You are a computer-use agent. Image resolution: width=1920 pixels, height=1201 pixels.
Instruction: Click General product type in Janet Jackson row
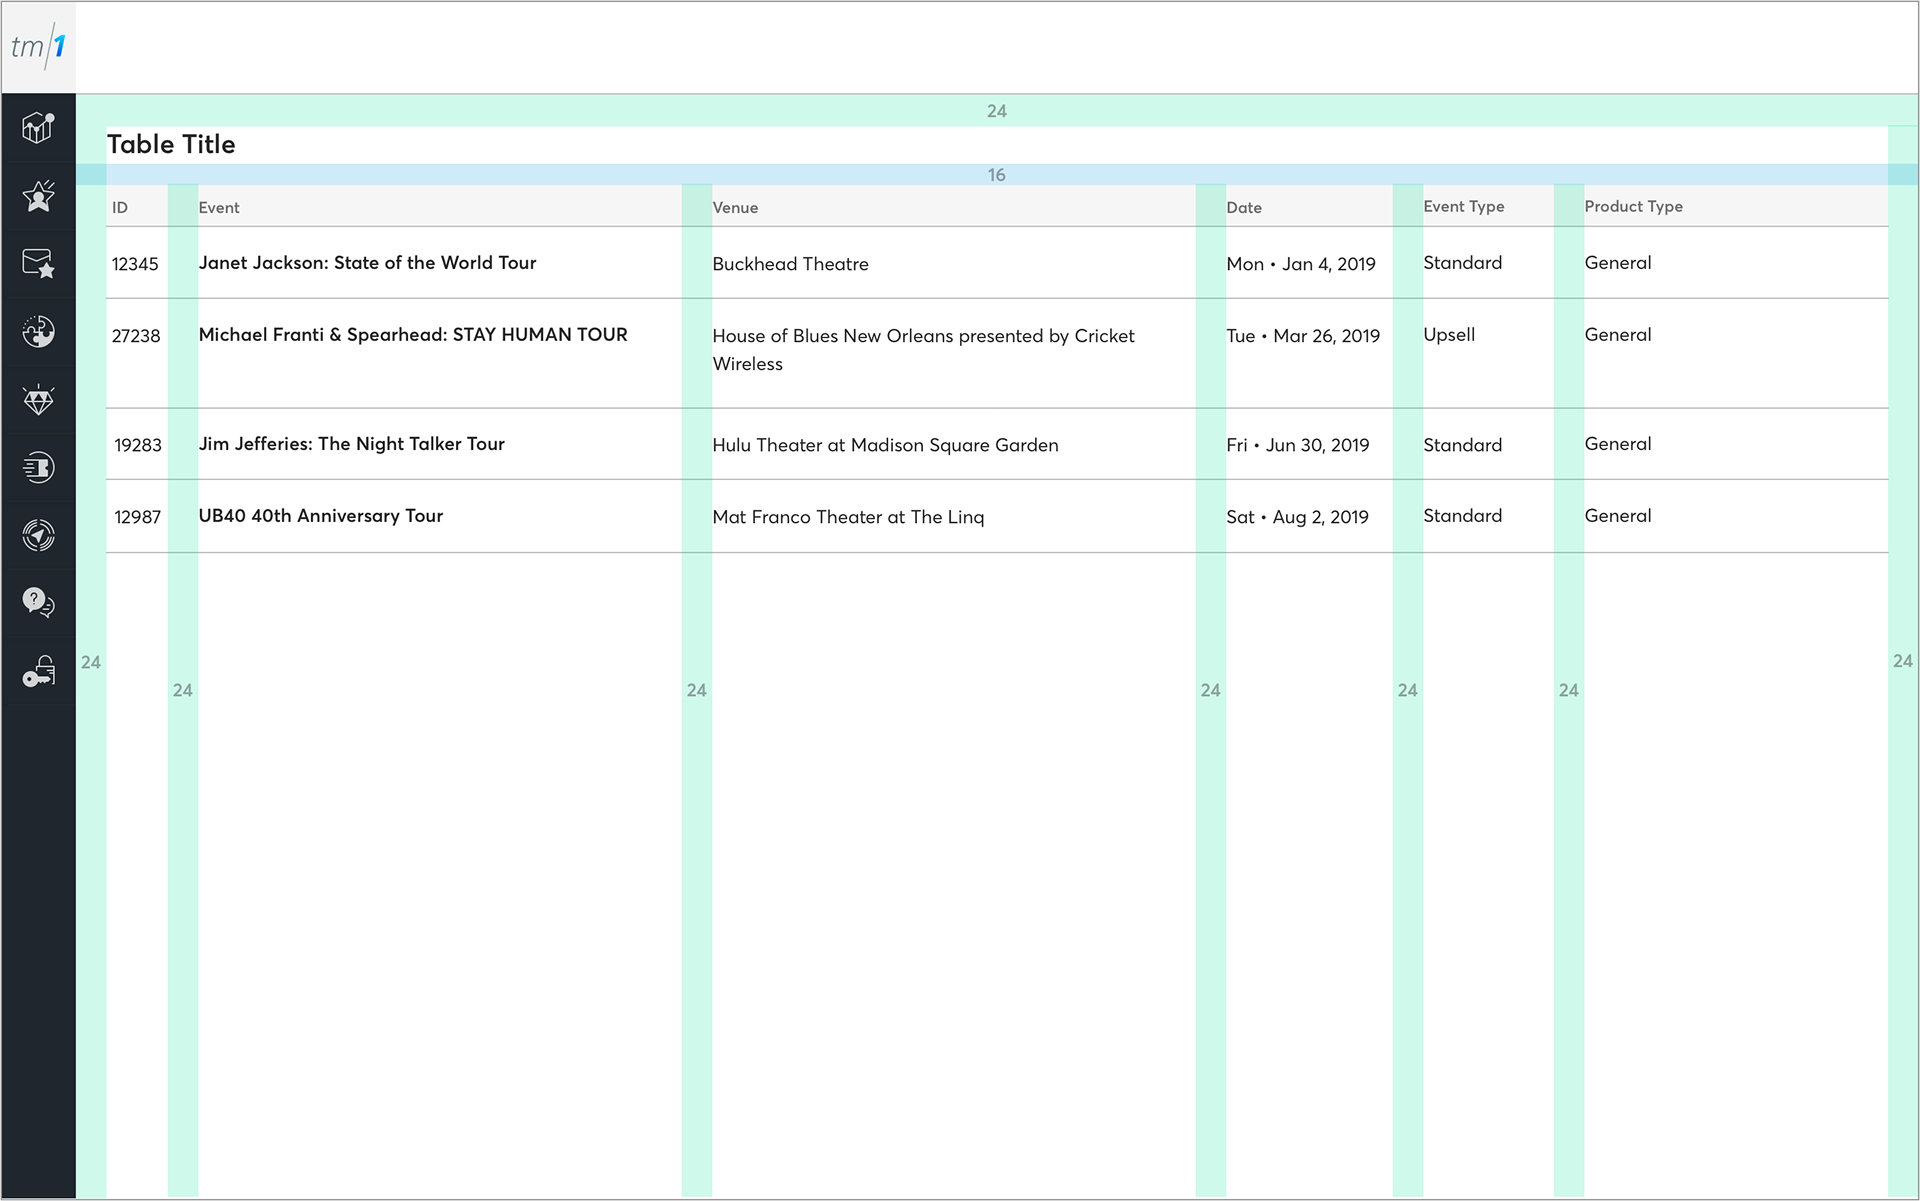click(x=1617, y=263)
